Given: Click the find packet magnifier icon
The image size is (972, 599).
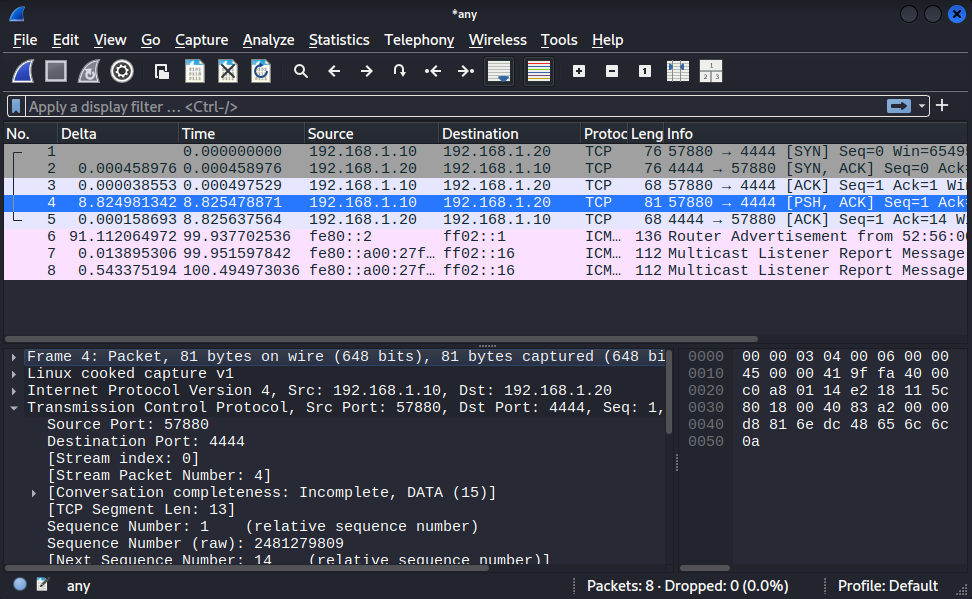Looking at the screenshot, I should (x=300, y=71).
